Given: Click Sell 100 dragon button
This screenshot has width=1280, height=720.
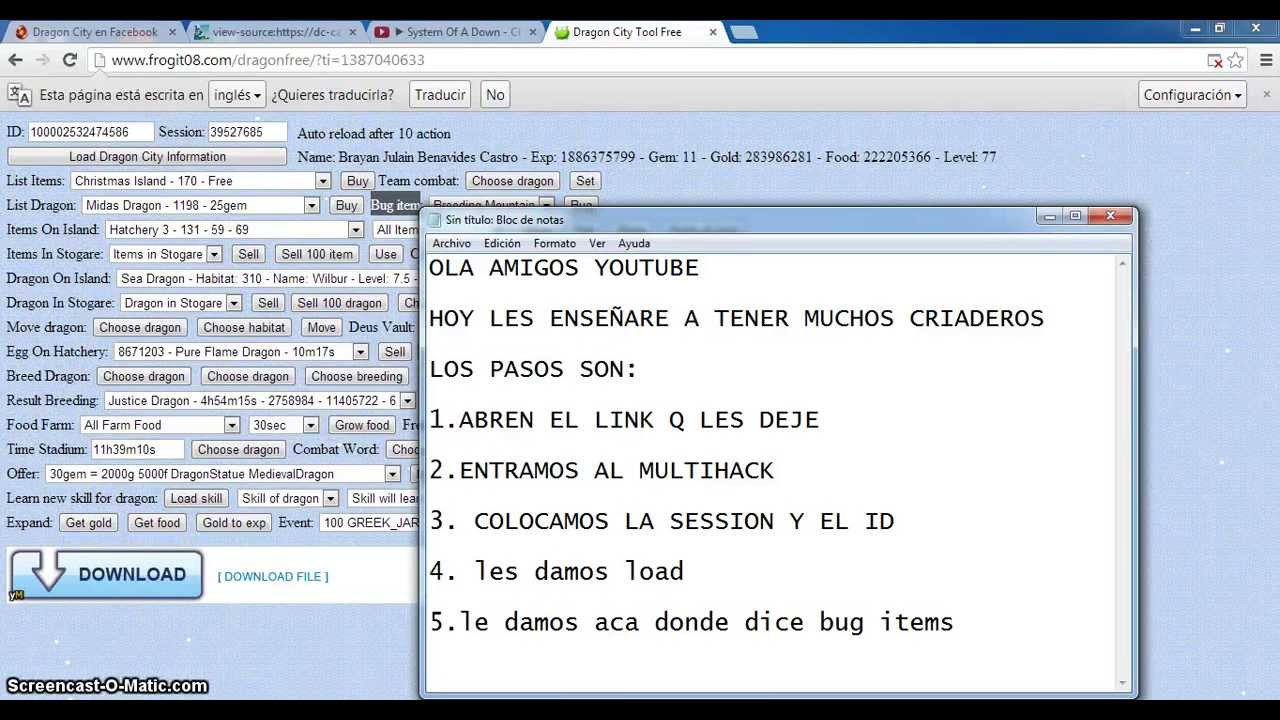Looking at the screenshot, I should 339,303.
